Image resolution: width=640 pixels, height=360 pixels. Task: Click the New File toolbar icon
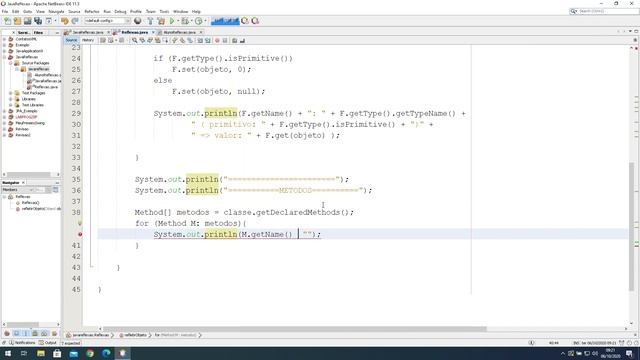tap(7, 21)
